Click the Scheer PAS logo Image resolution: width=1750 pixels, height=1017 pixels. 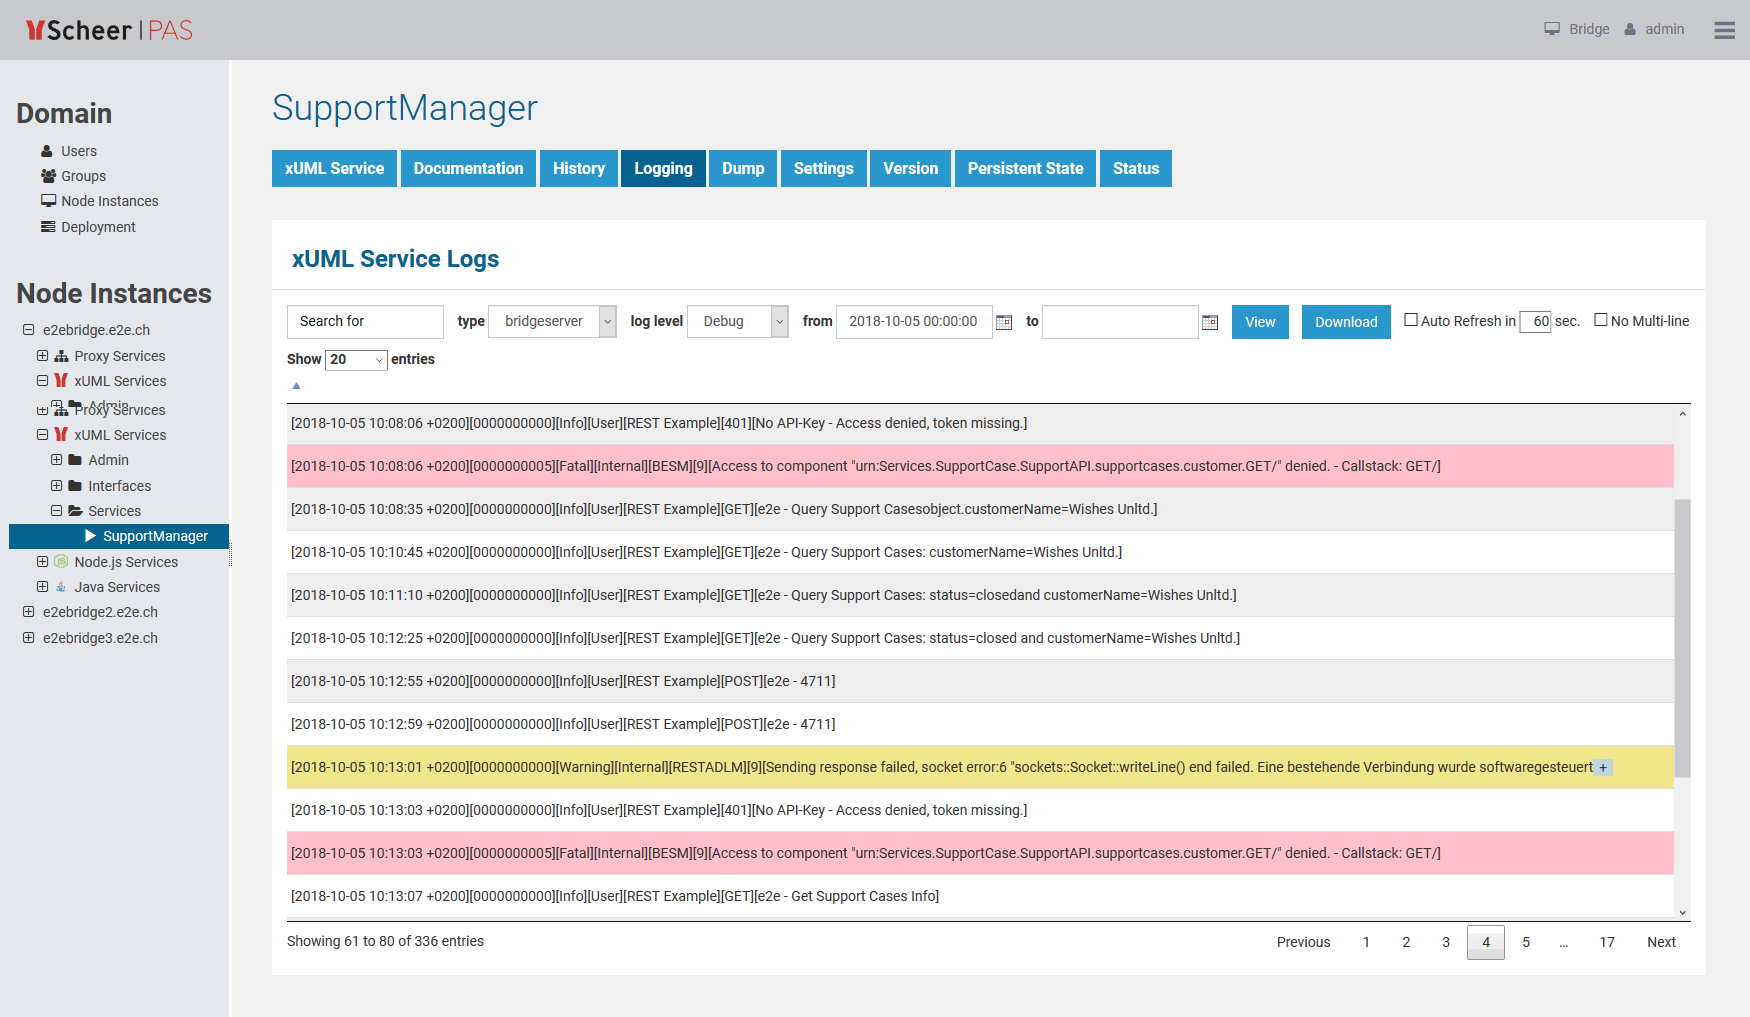109,30
